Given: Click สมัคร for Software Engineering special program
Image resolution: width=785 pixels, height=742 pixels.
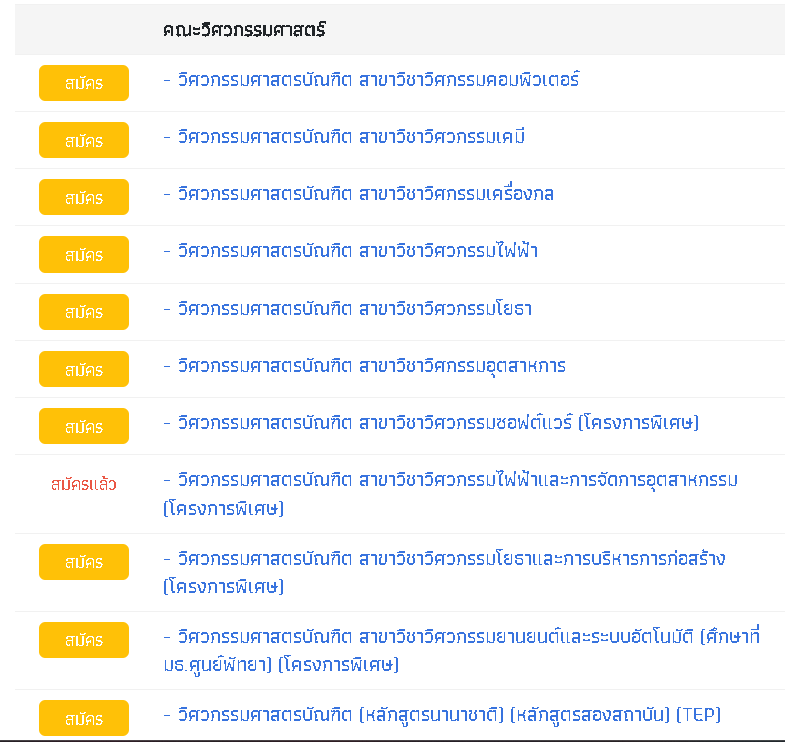Looking at the screenshot, I should click(84, 426).
